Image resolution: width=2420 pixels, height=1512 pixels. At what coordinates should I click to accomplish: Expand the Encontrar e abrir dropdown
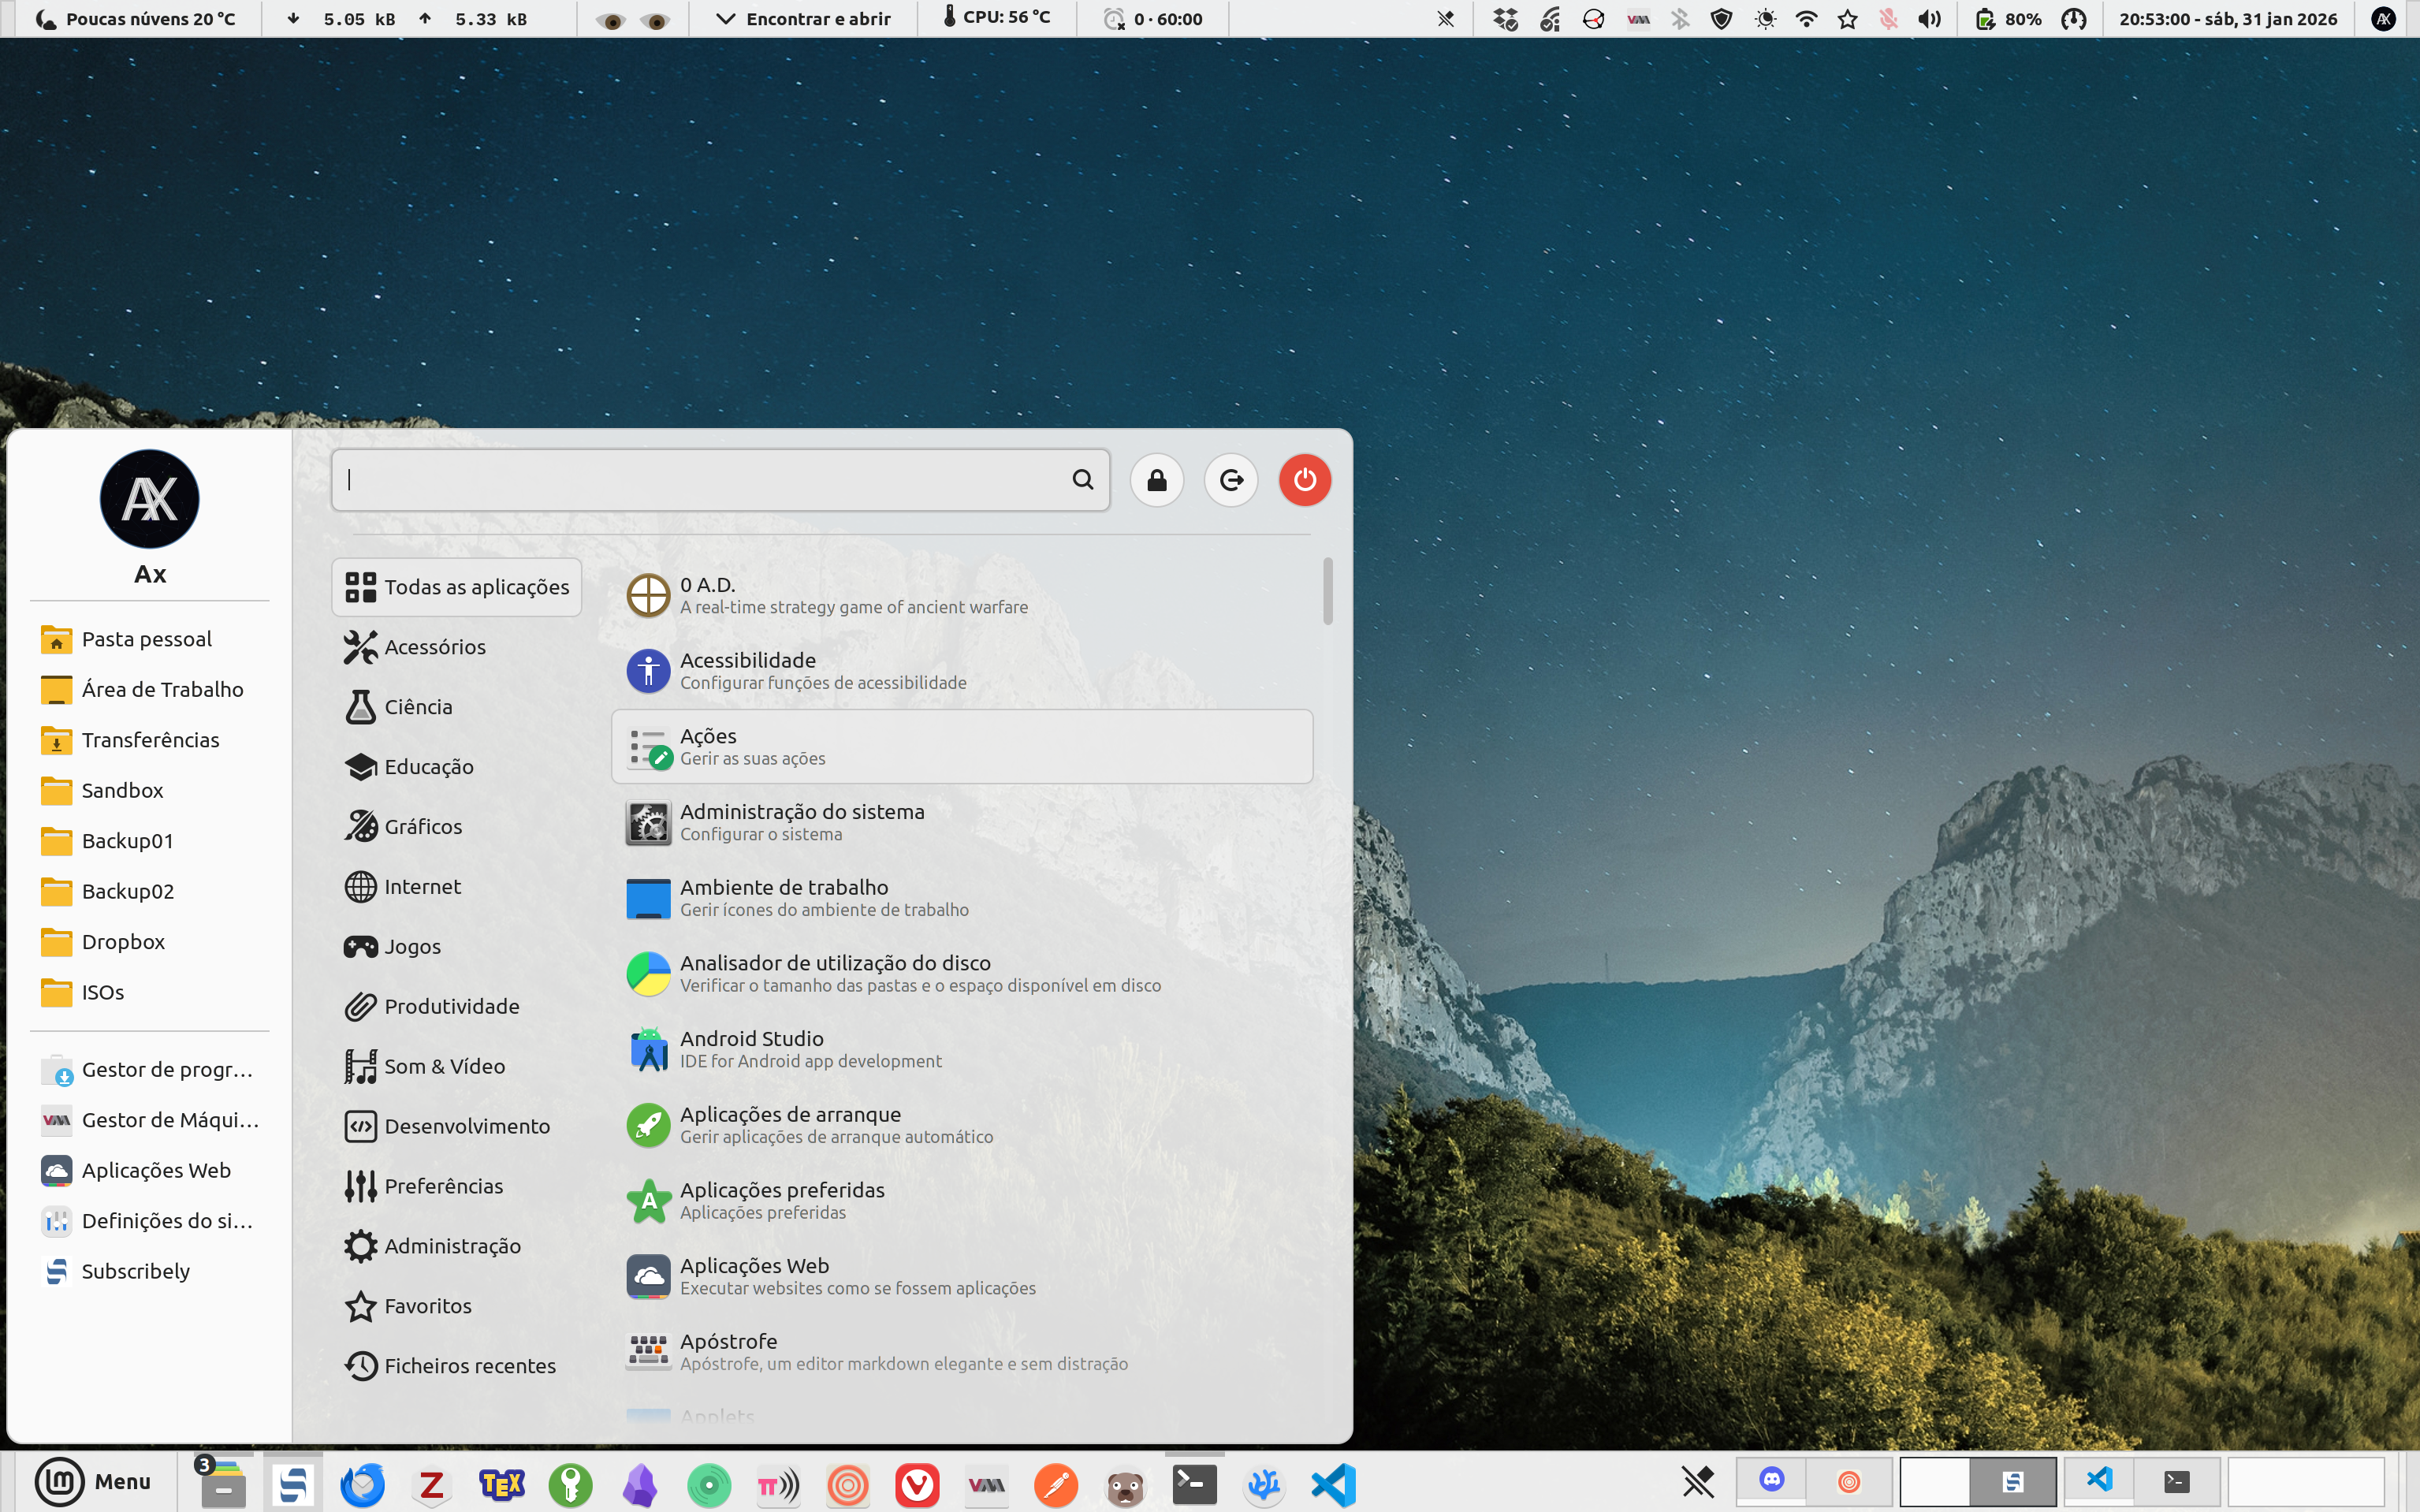(804, 19)
